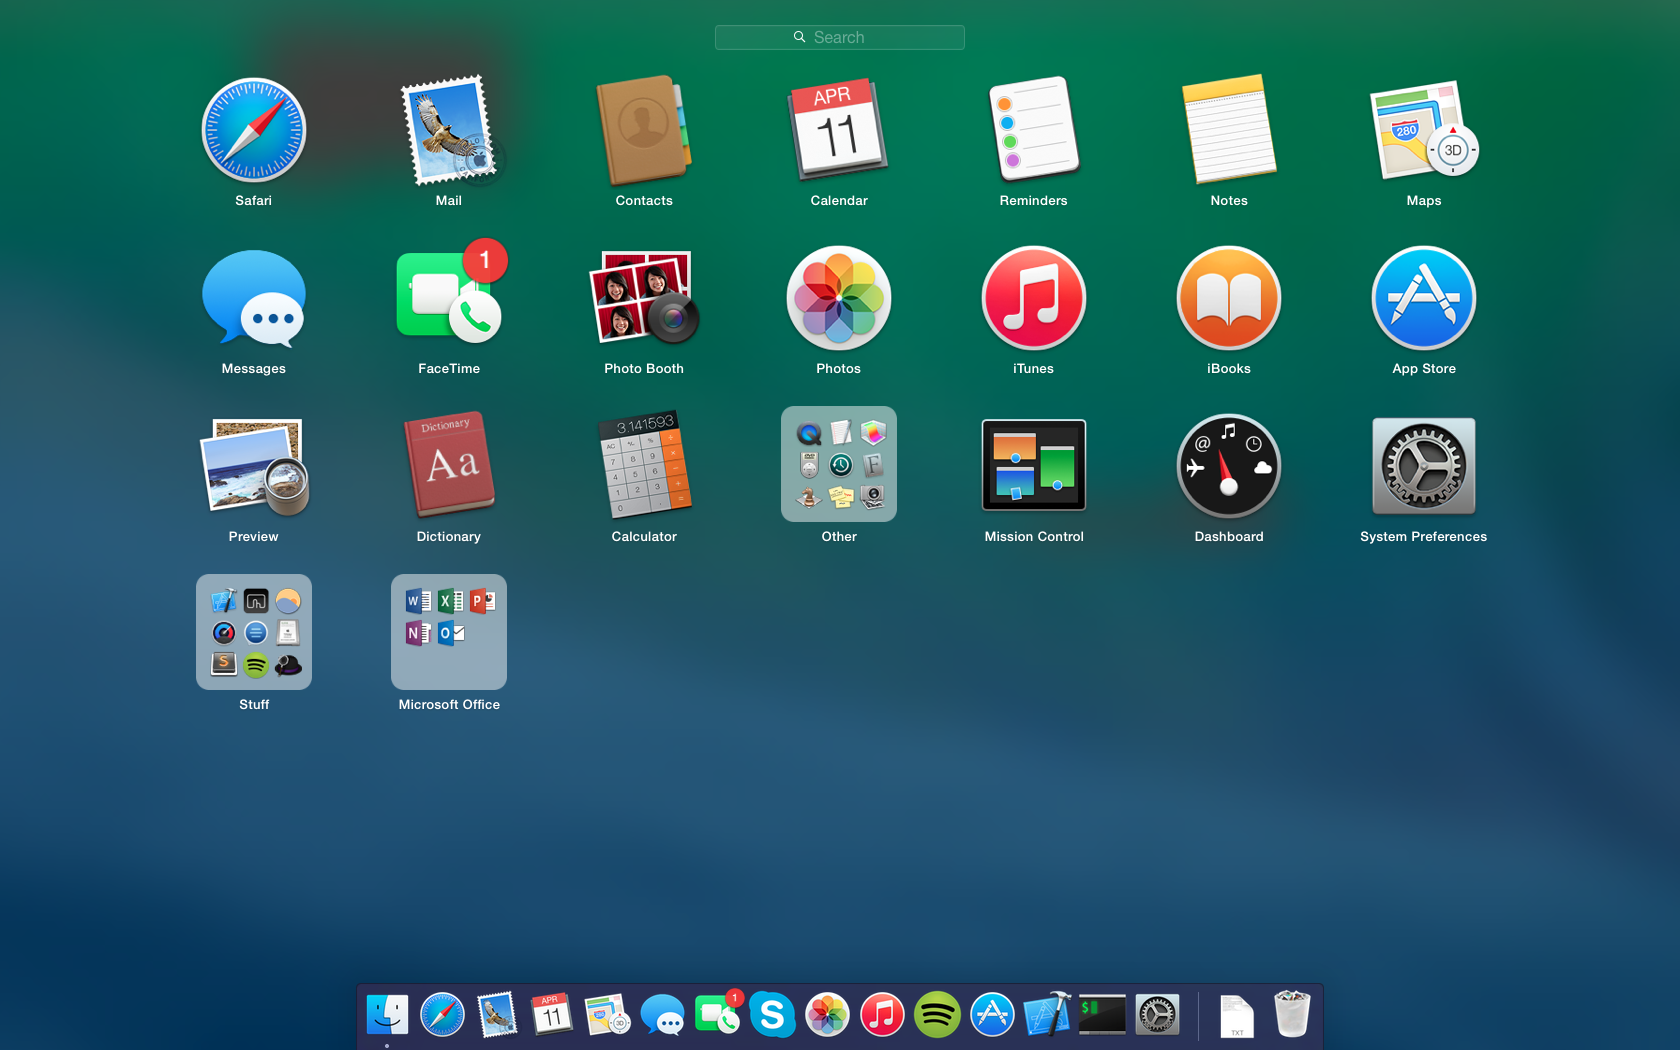Expand the Other folder
Viewport: 1680px width, 1050px height.
(839, 464)
